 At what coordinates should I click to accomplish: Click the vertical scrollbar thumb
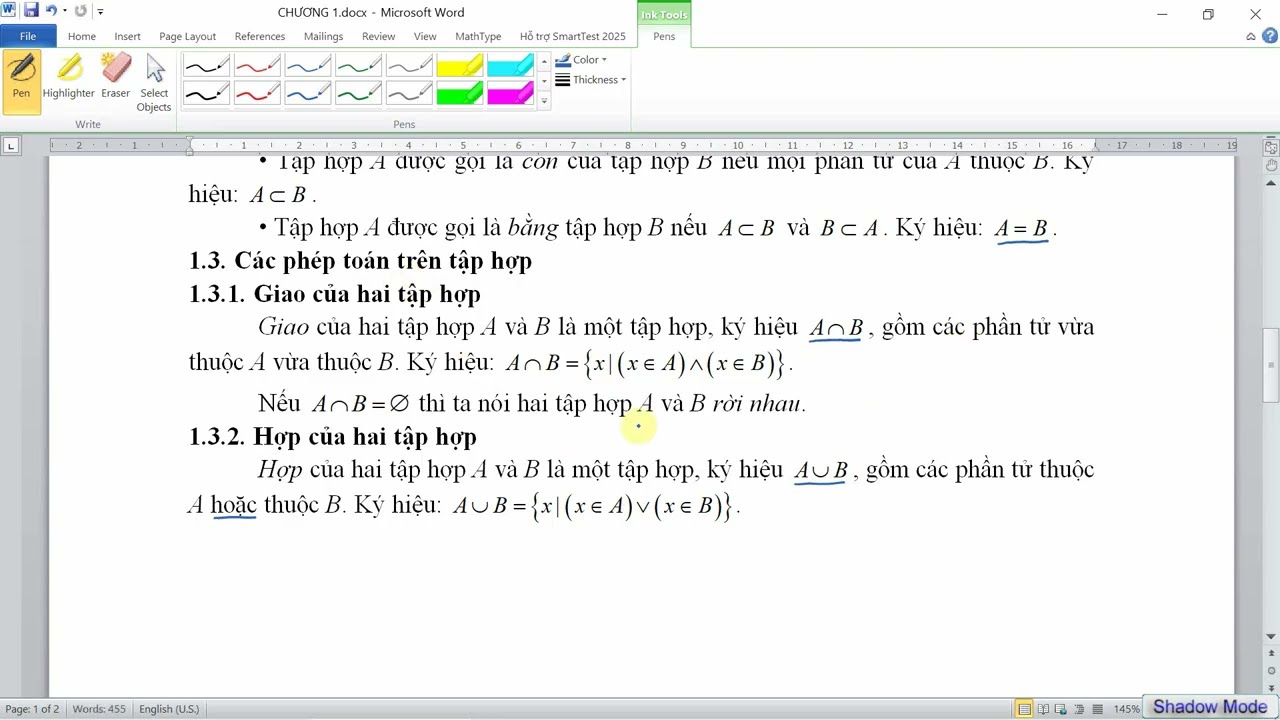(1271, 366)
